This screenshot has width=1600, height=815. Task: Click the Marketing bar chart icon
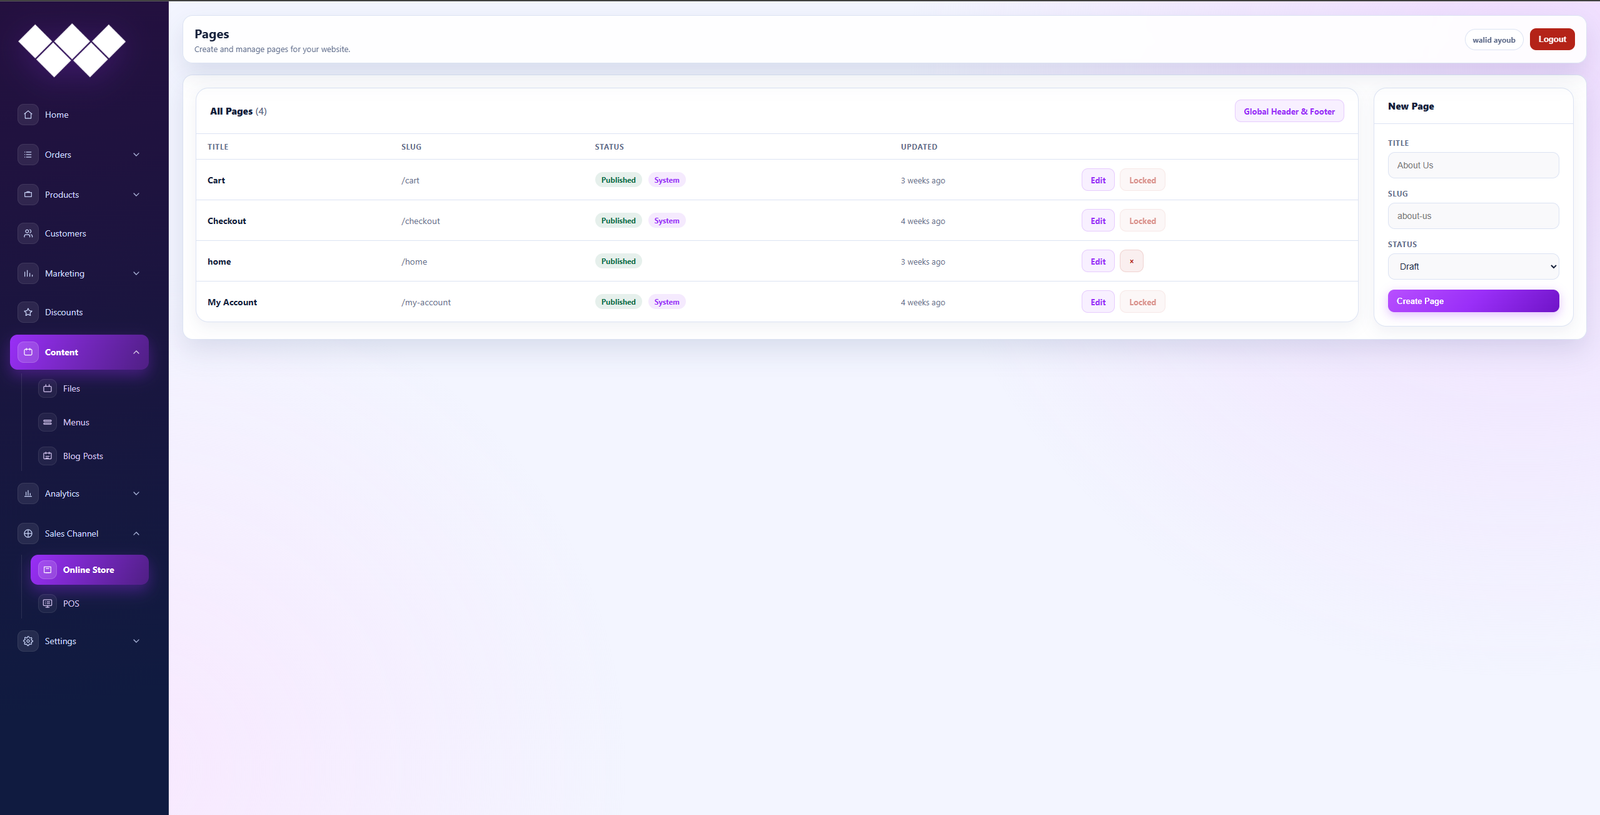[x=28, y=274]
